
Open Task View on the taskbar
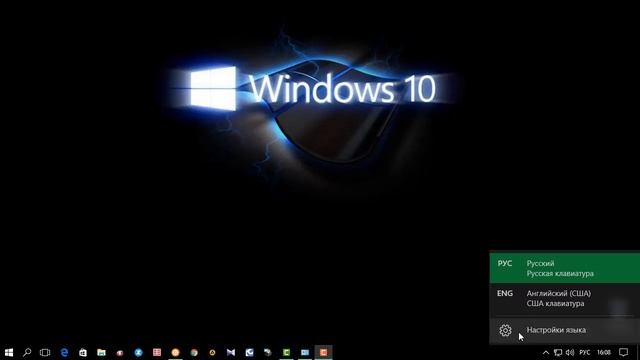pyautogui.click(x=45, y=352)
